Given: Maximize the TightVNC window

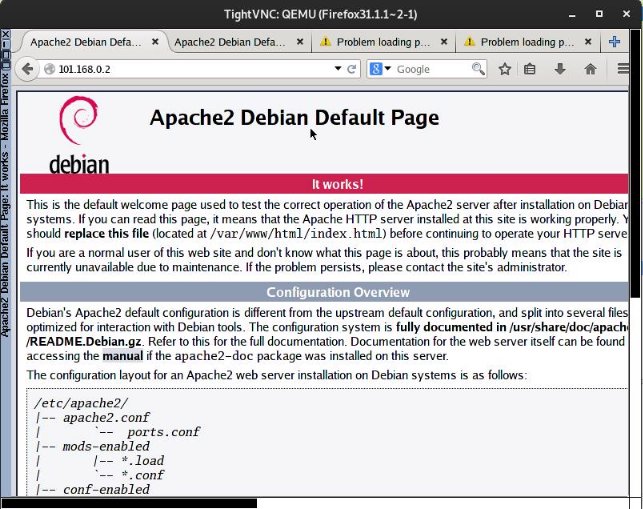Looking at the screenshot, I should tap(599, 14).
